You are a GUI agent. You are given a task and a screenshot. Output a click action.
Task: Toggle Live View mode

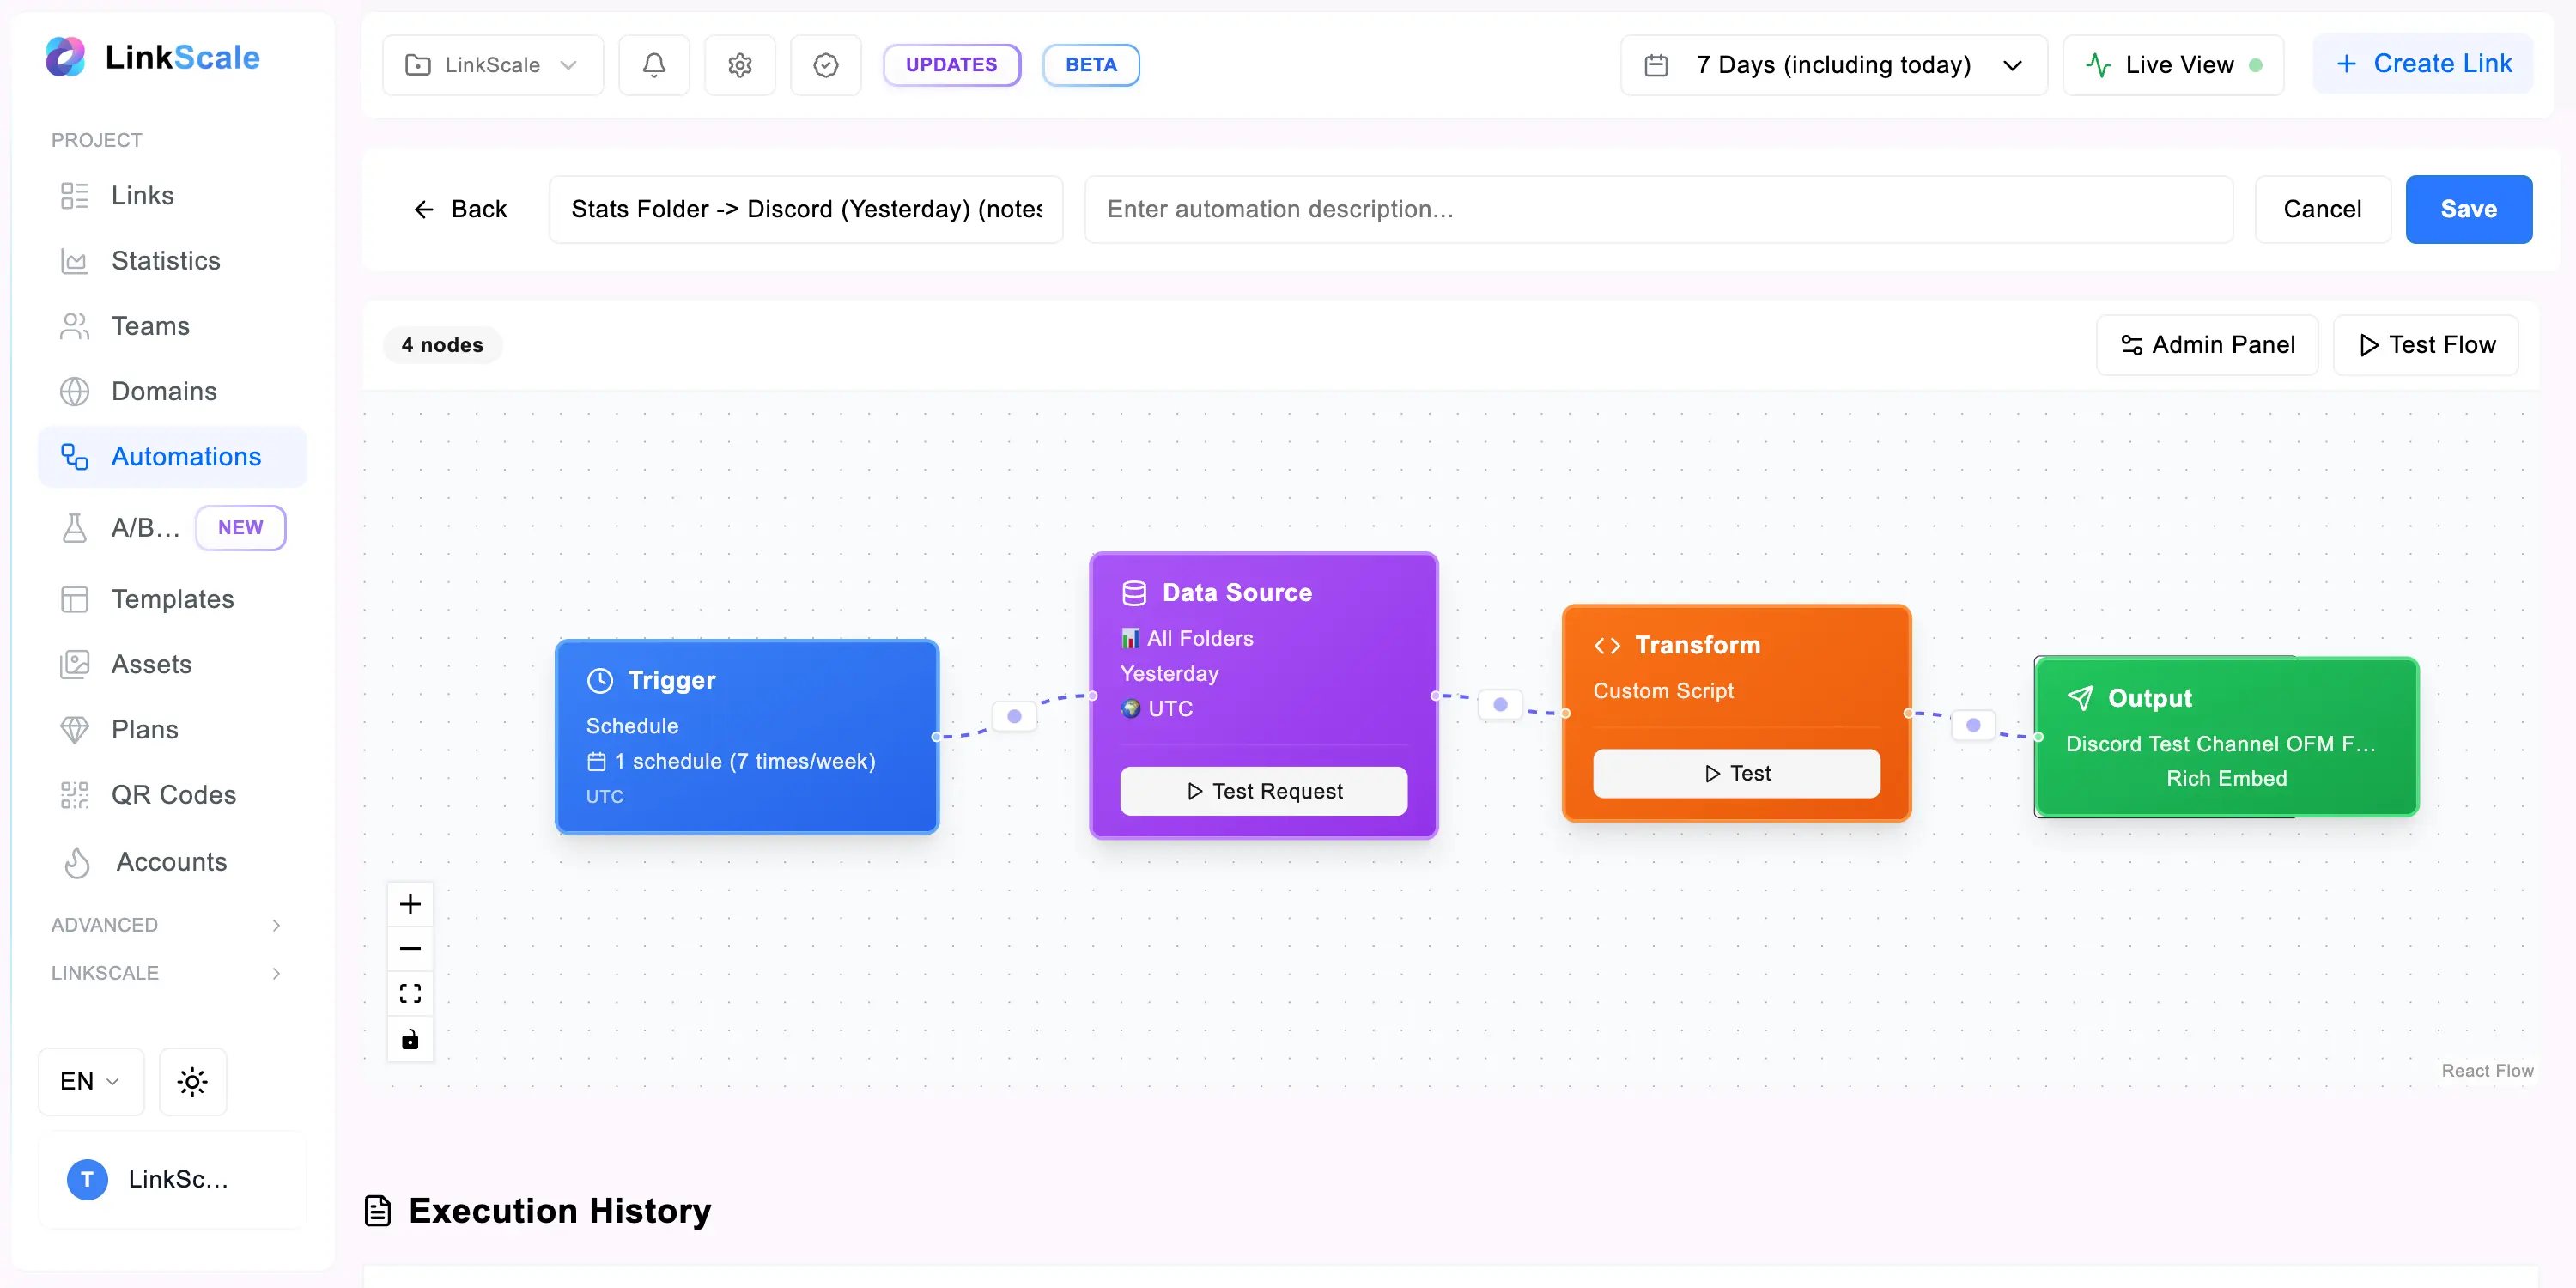(x=2172, y=64)
